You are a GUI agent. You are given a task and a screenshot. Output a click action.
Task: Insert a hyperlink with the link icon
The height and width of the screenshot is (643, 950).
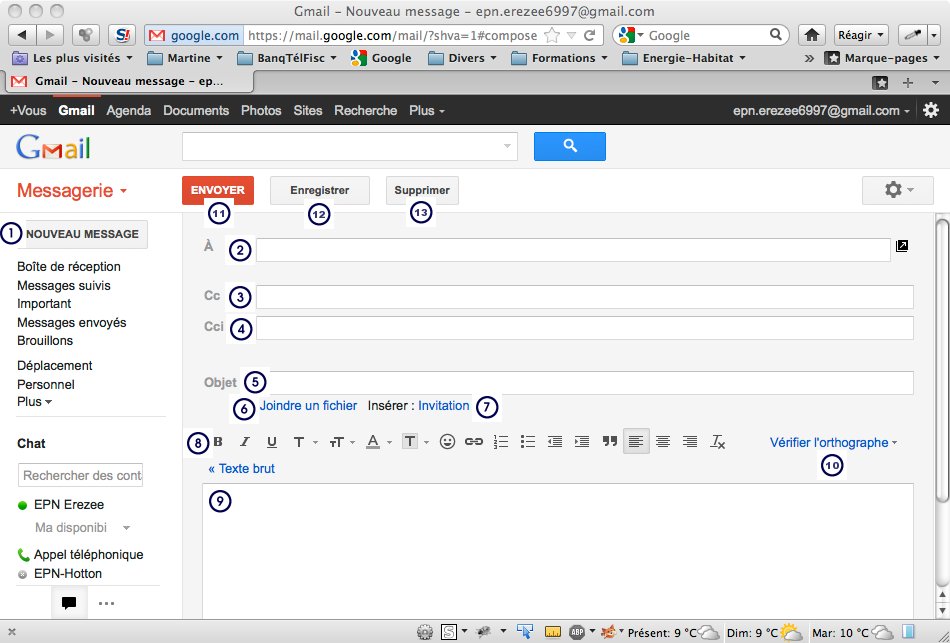[474, 441]
